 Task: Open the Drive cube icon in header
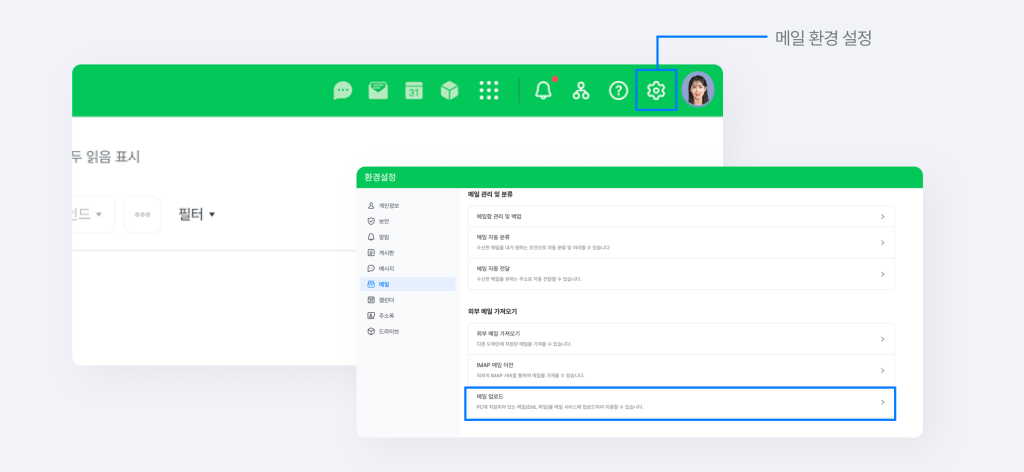click(450, 90)
